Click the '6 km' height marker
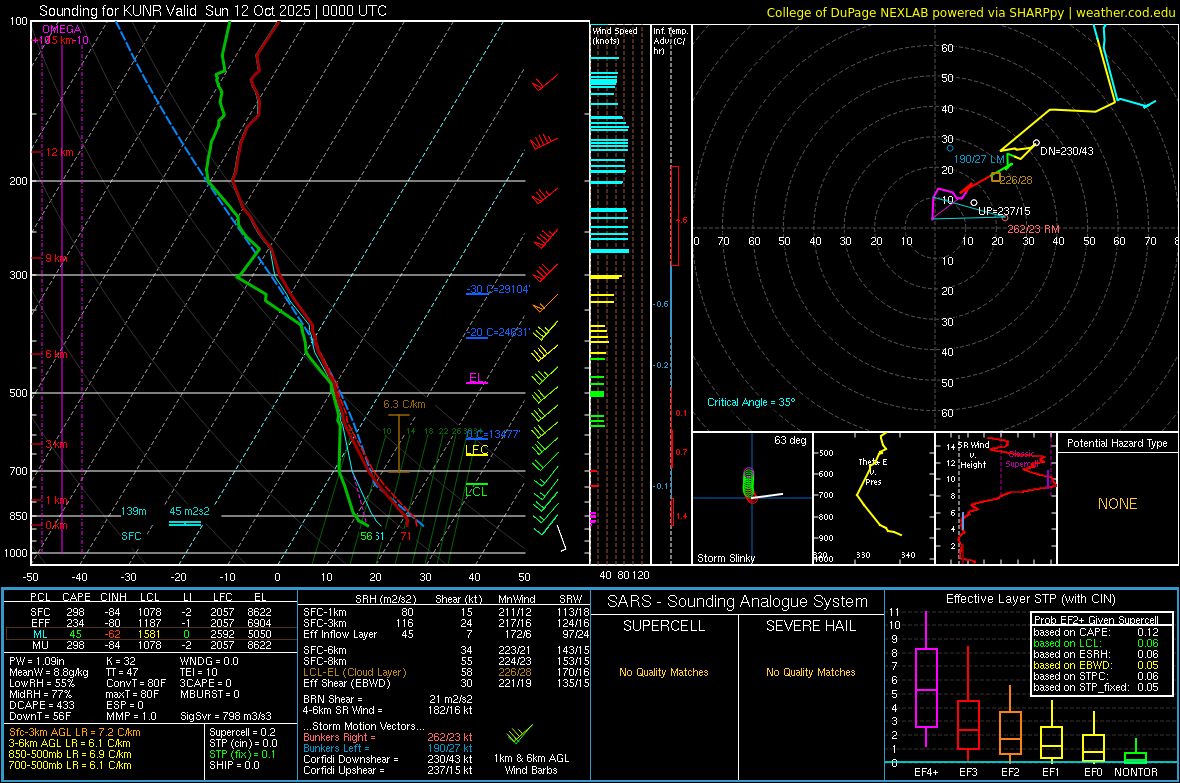 (x=56, y=354)
